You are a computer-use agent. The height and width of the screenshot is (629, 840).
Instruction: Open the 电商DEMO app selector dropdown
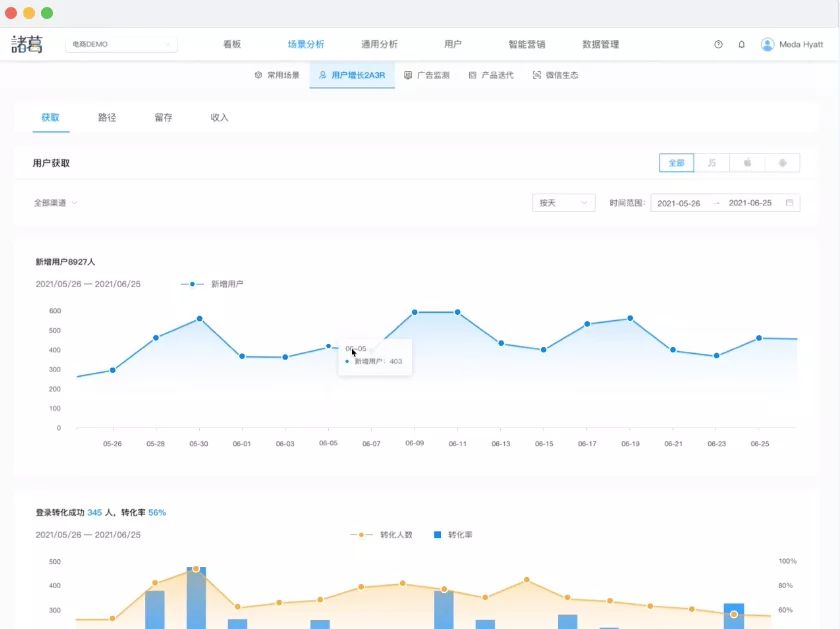(121, 44)
